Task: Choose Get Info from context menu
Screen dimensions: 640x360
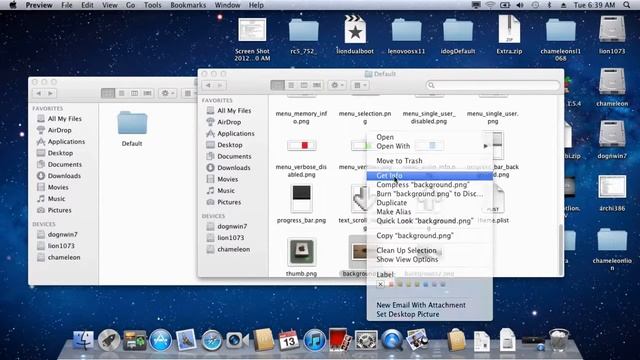Action: coord(429,176)
